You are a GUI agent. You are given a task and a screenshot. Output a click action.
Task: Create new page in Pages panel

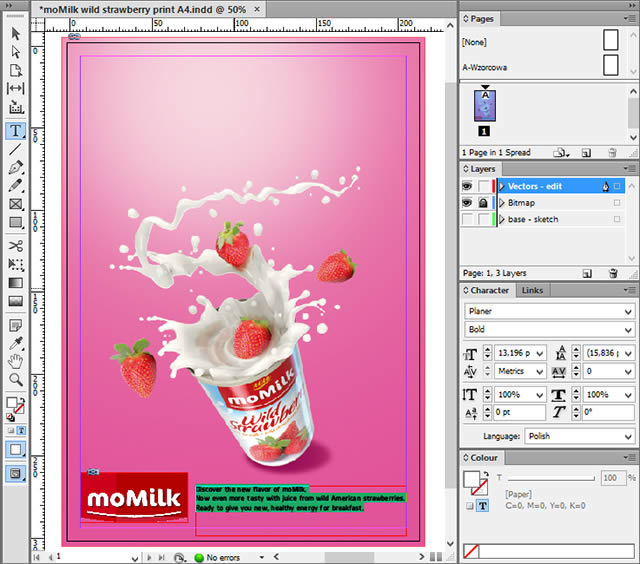tap(586, 153)
